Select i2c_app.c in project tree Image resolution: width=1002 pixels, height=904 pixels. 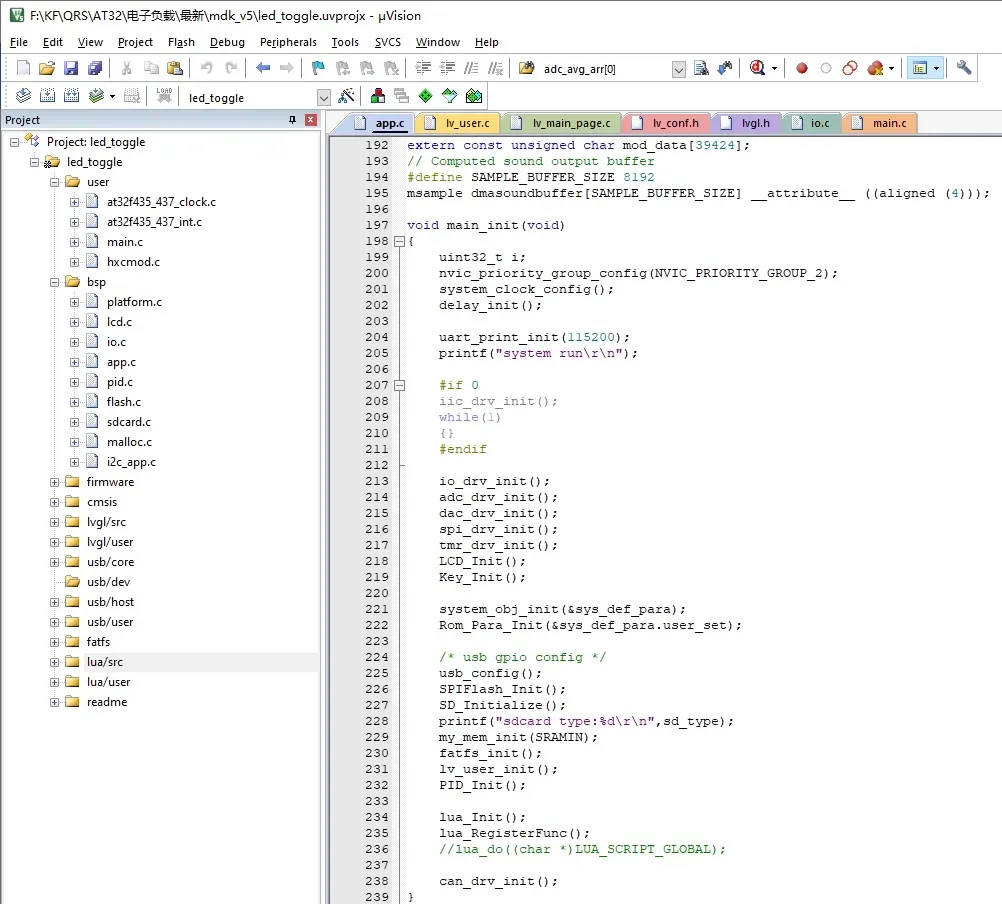tap(131, 462)
